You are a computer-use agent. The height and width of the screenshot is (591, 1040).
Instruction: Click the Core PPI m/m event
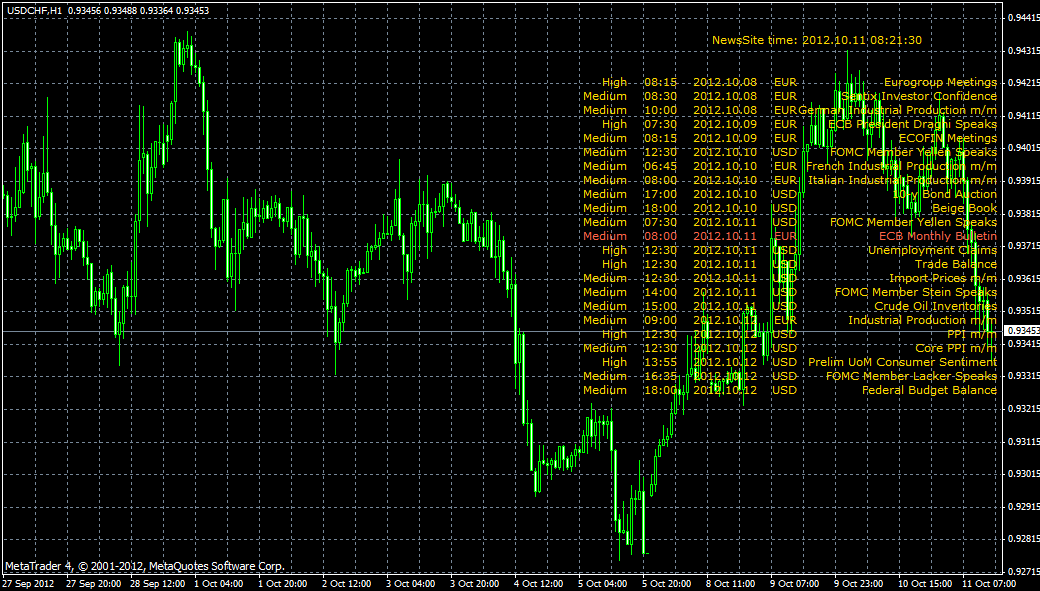pyautogui.click(x=956, y=348)
